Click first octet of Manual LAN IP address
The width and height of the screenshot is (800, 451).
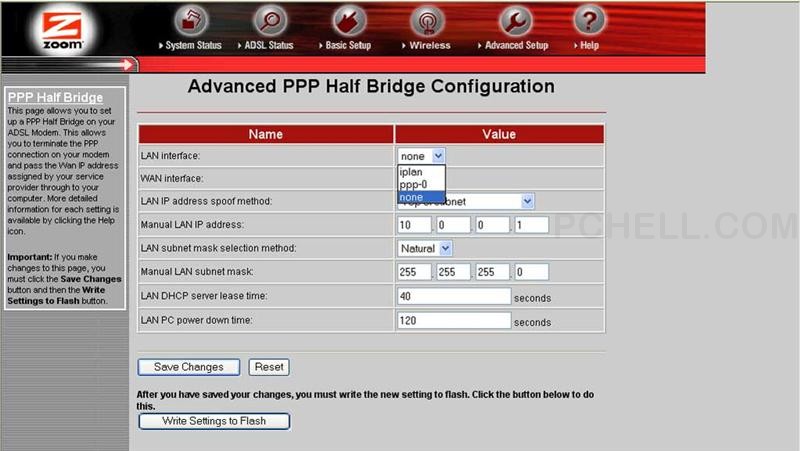pyautogui.click(x=414, y=225)
